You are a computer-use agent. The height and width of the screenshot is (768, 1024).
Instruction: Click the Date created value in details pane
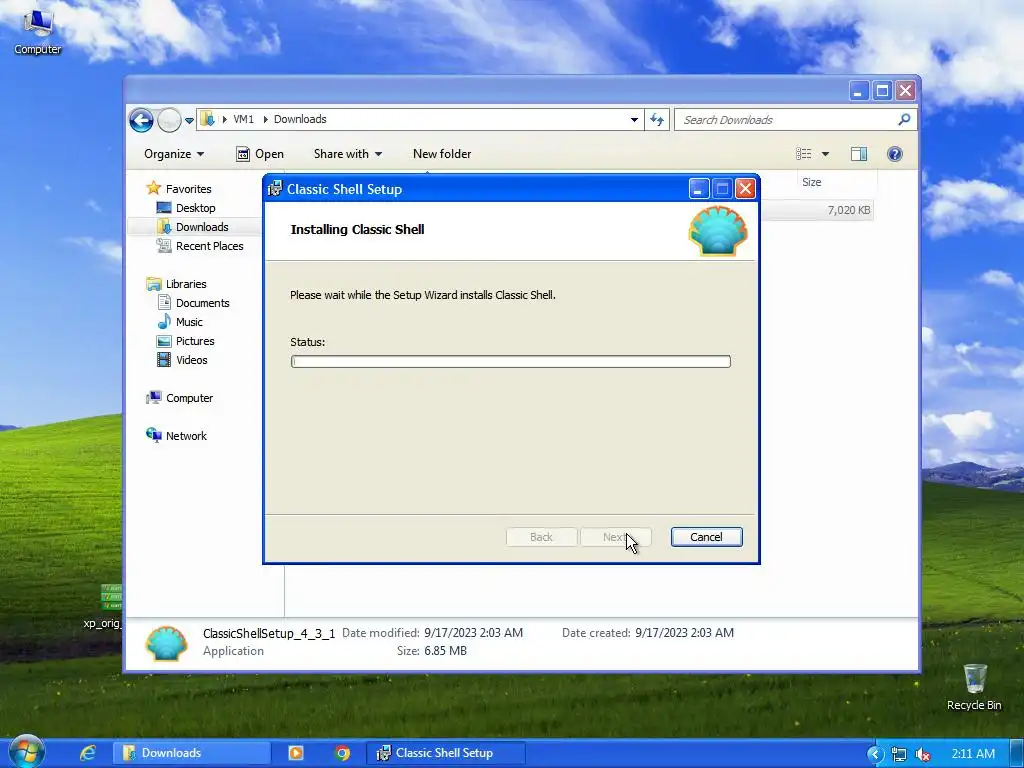(684, 633)
